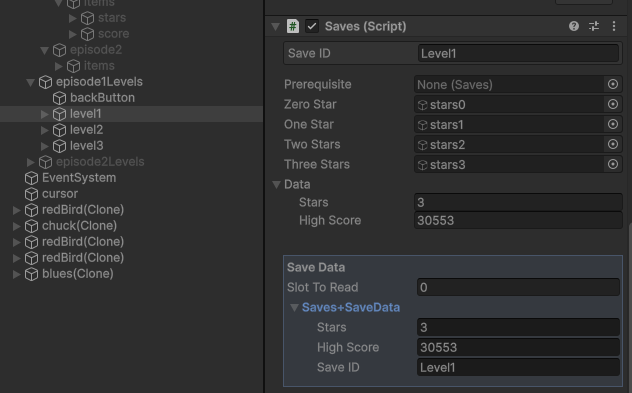Image resolution: width=632 pixels, height=393 pixels.
Task: Click Save Data Save ID field
Action: [x=518, y=367]
